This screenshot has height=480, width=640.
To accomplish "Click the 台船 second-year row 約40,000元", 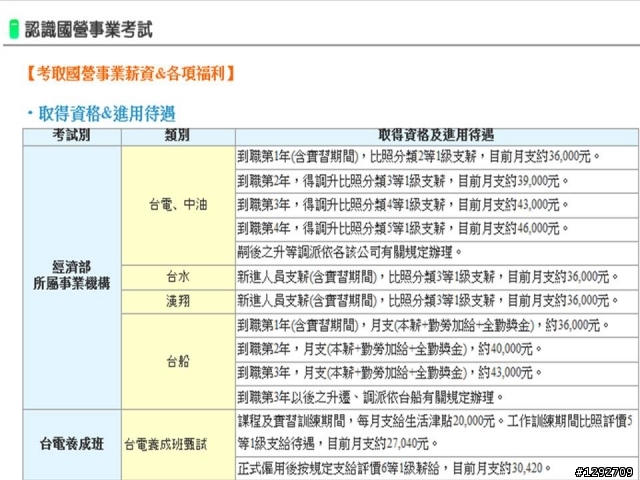I will point(437,349).
